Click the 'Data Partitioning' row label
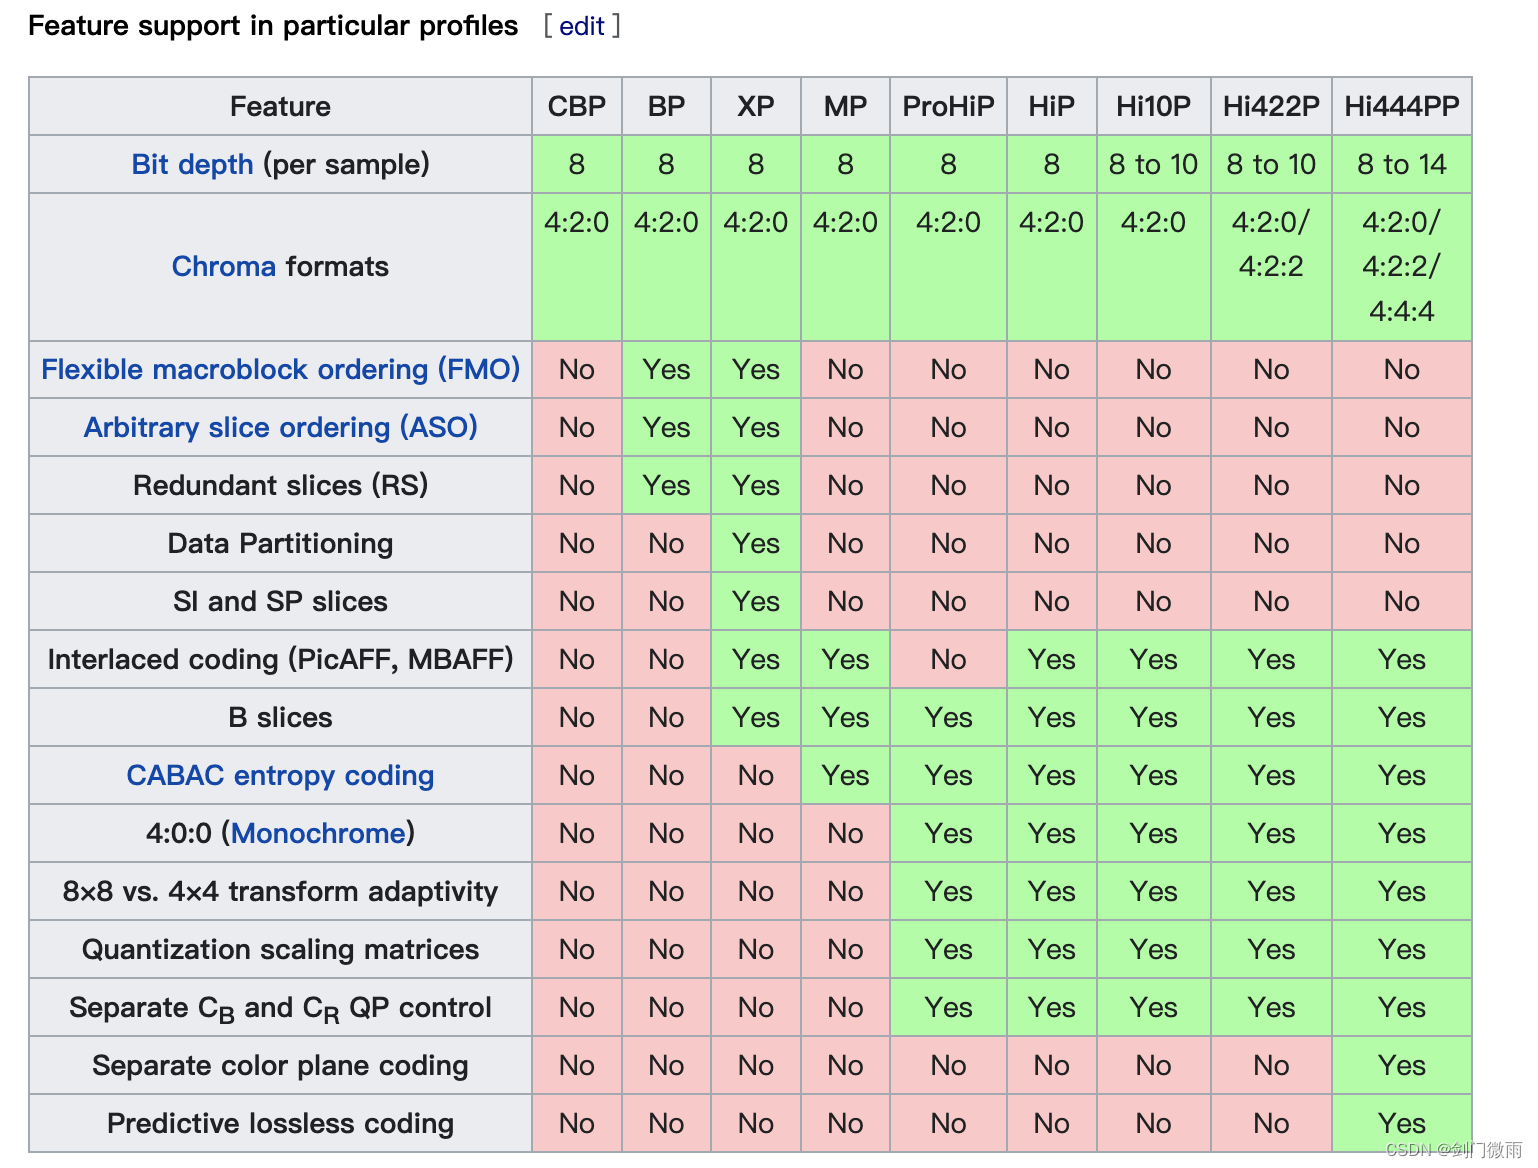The image size is (1538, 1168). click(280, 543)
